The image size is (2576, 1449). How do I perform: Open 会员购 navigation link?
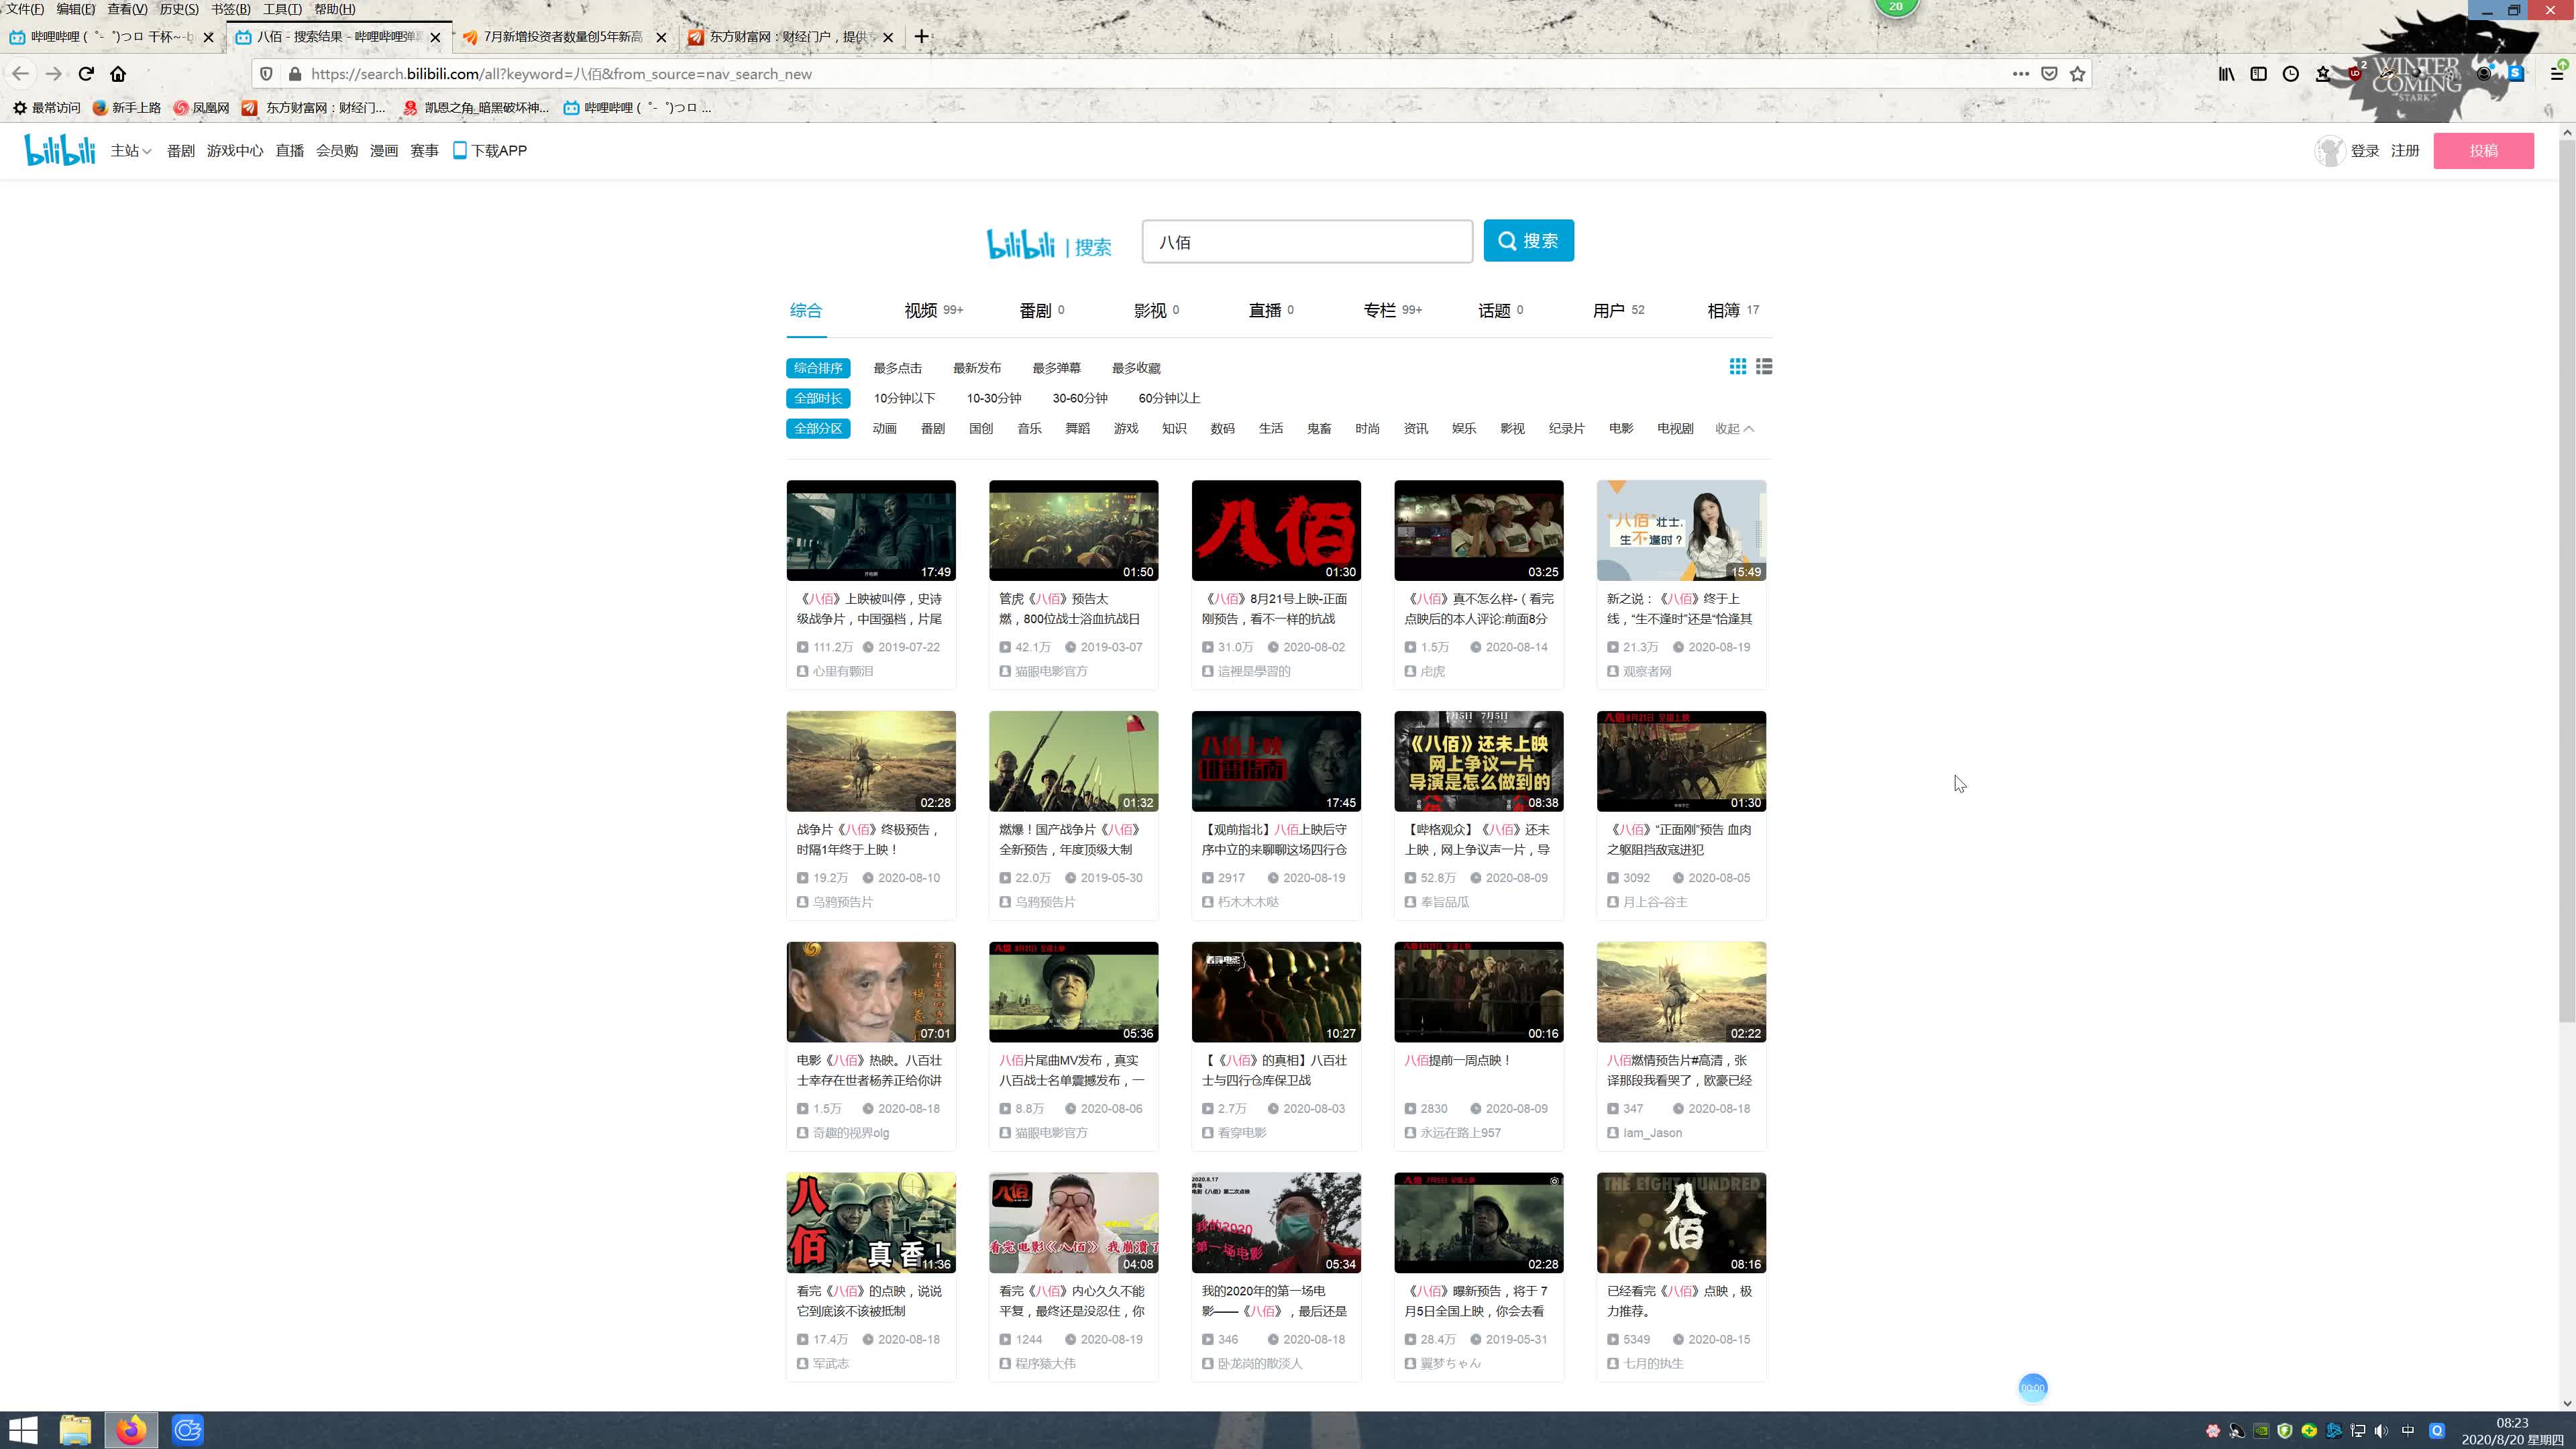coord(337,151)
